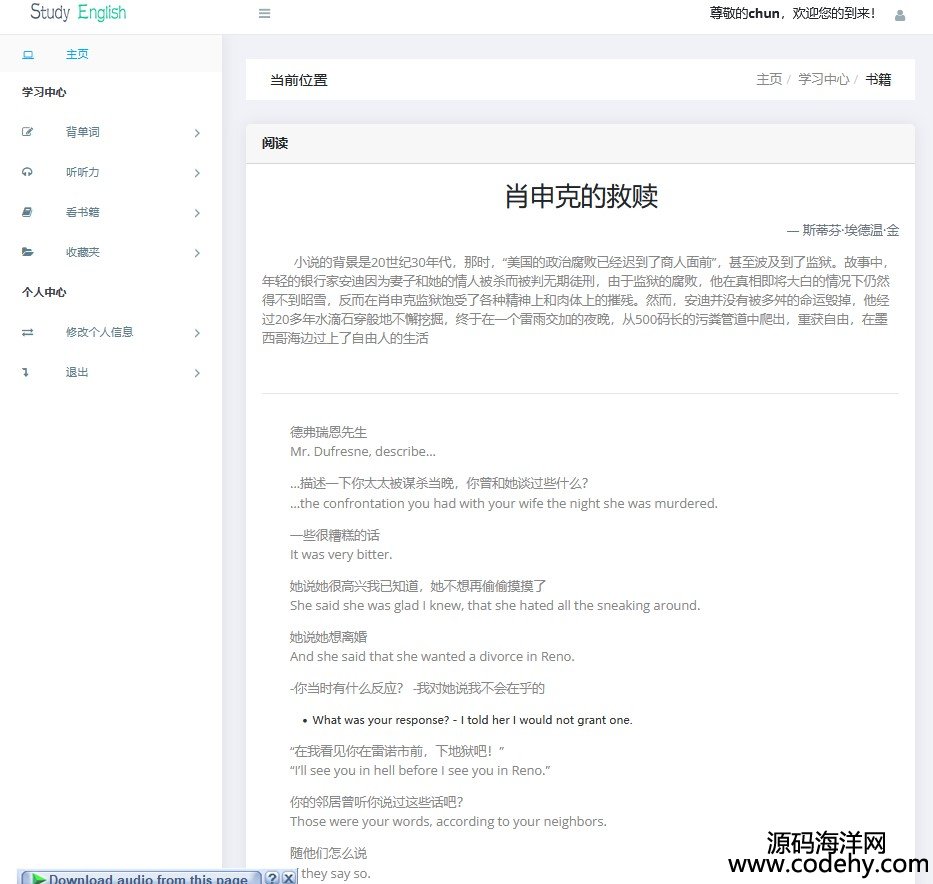Click the Study English logo
Image resolution: width=933 pixels, height=884 pixels.
pyautogui.click(x=78, y=12)
